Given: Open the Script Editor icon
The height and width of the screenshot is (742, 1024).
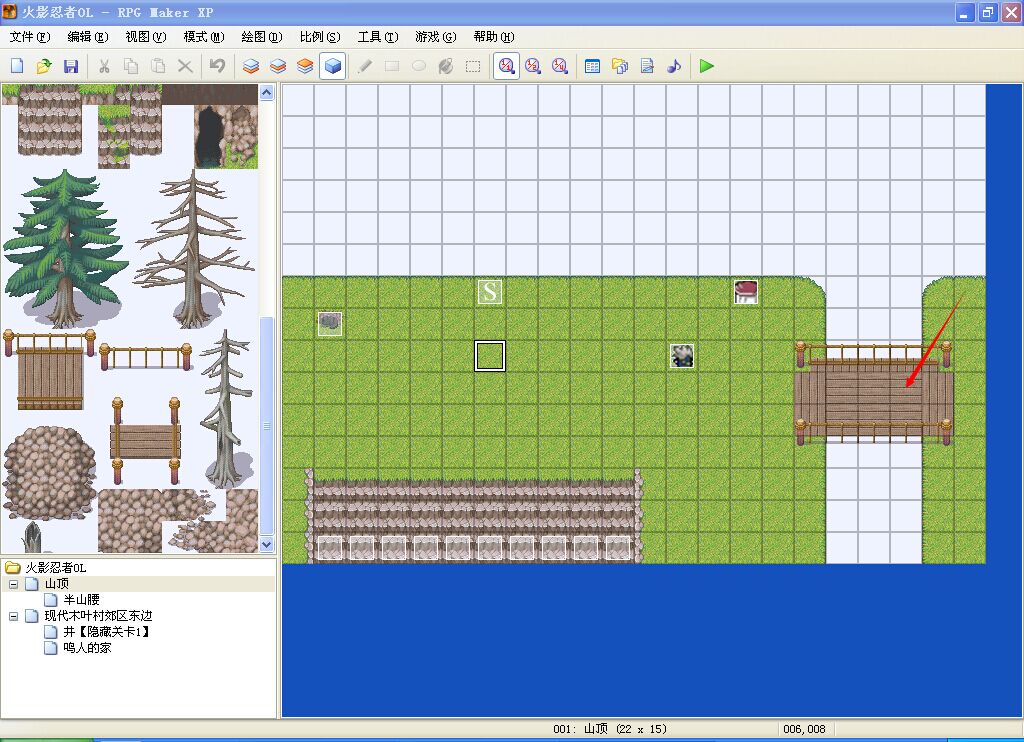Looking at the screenshot, I should tap(647, 66).
